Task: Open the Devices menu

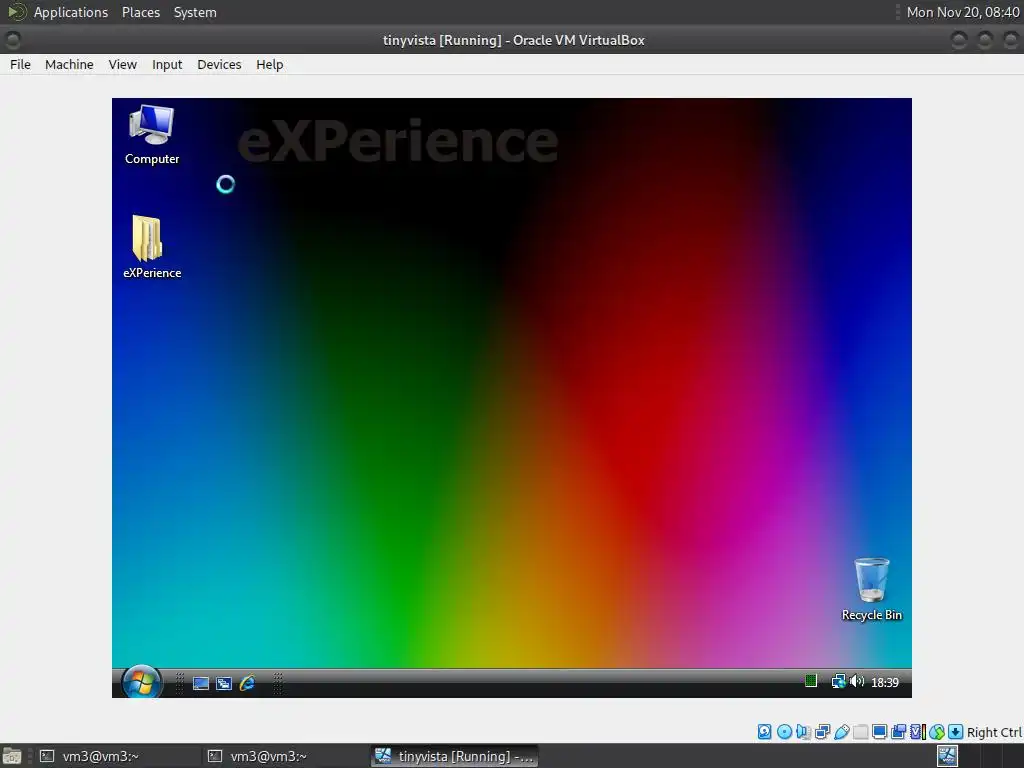Action: [x=219, y=65]
